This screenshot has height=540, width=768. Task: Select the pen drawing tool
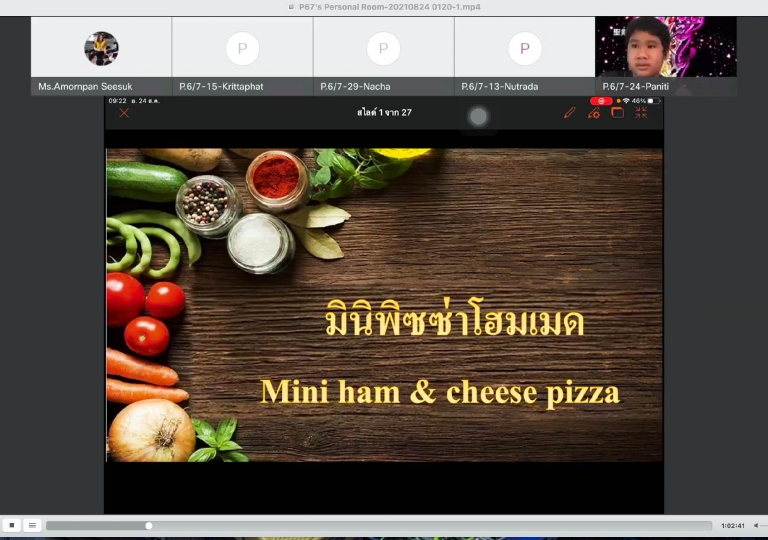tap(569, 113)
